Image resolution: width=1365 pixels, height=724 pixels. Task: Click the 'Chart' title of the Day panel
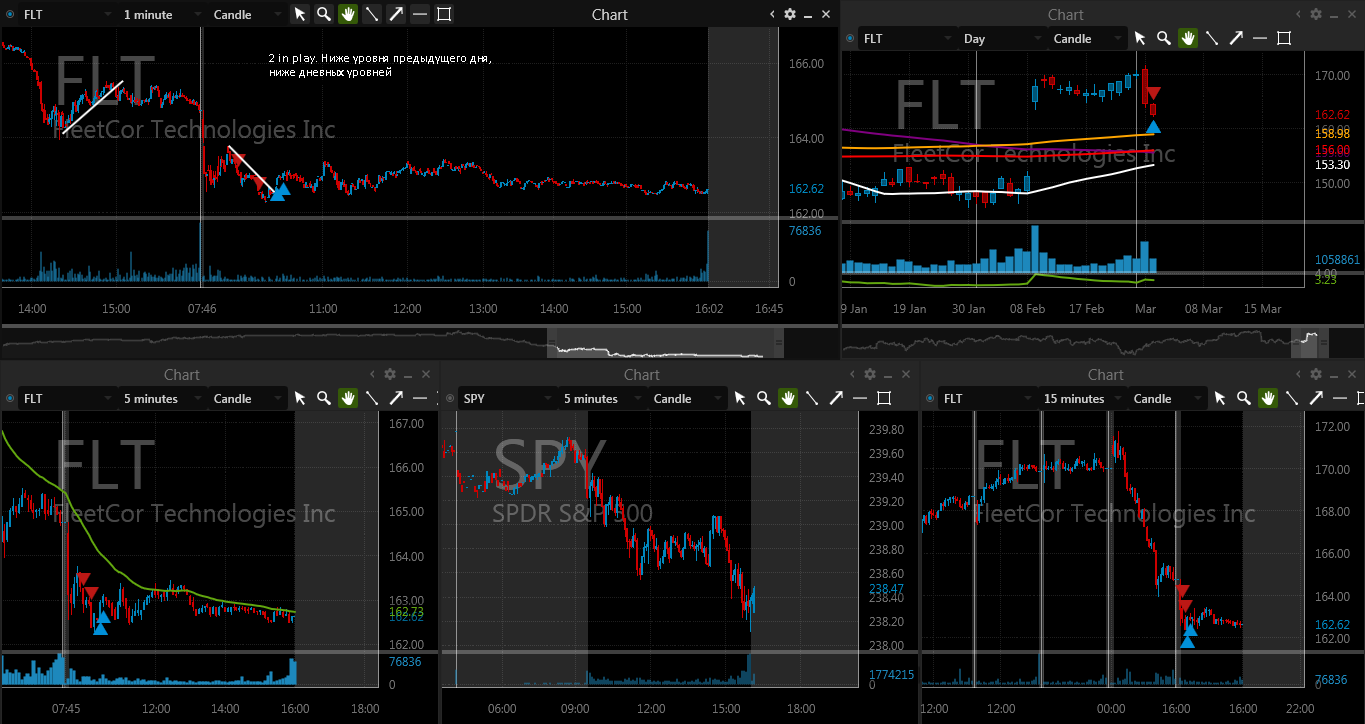point(1066,14)
